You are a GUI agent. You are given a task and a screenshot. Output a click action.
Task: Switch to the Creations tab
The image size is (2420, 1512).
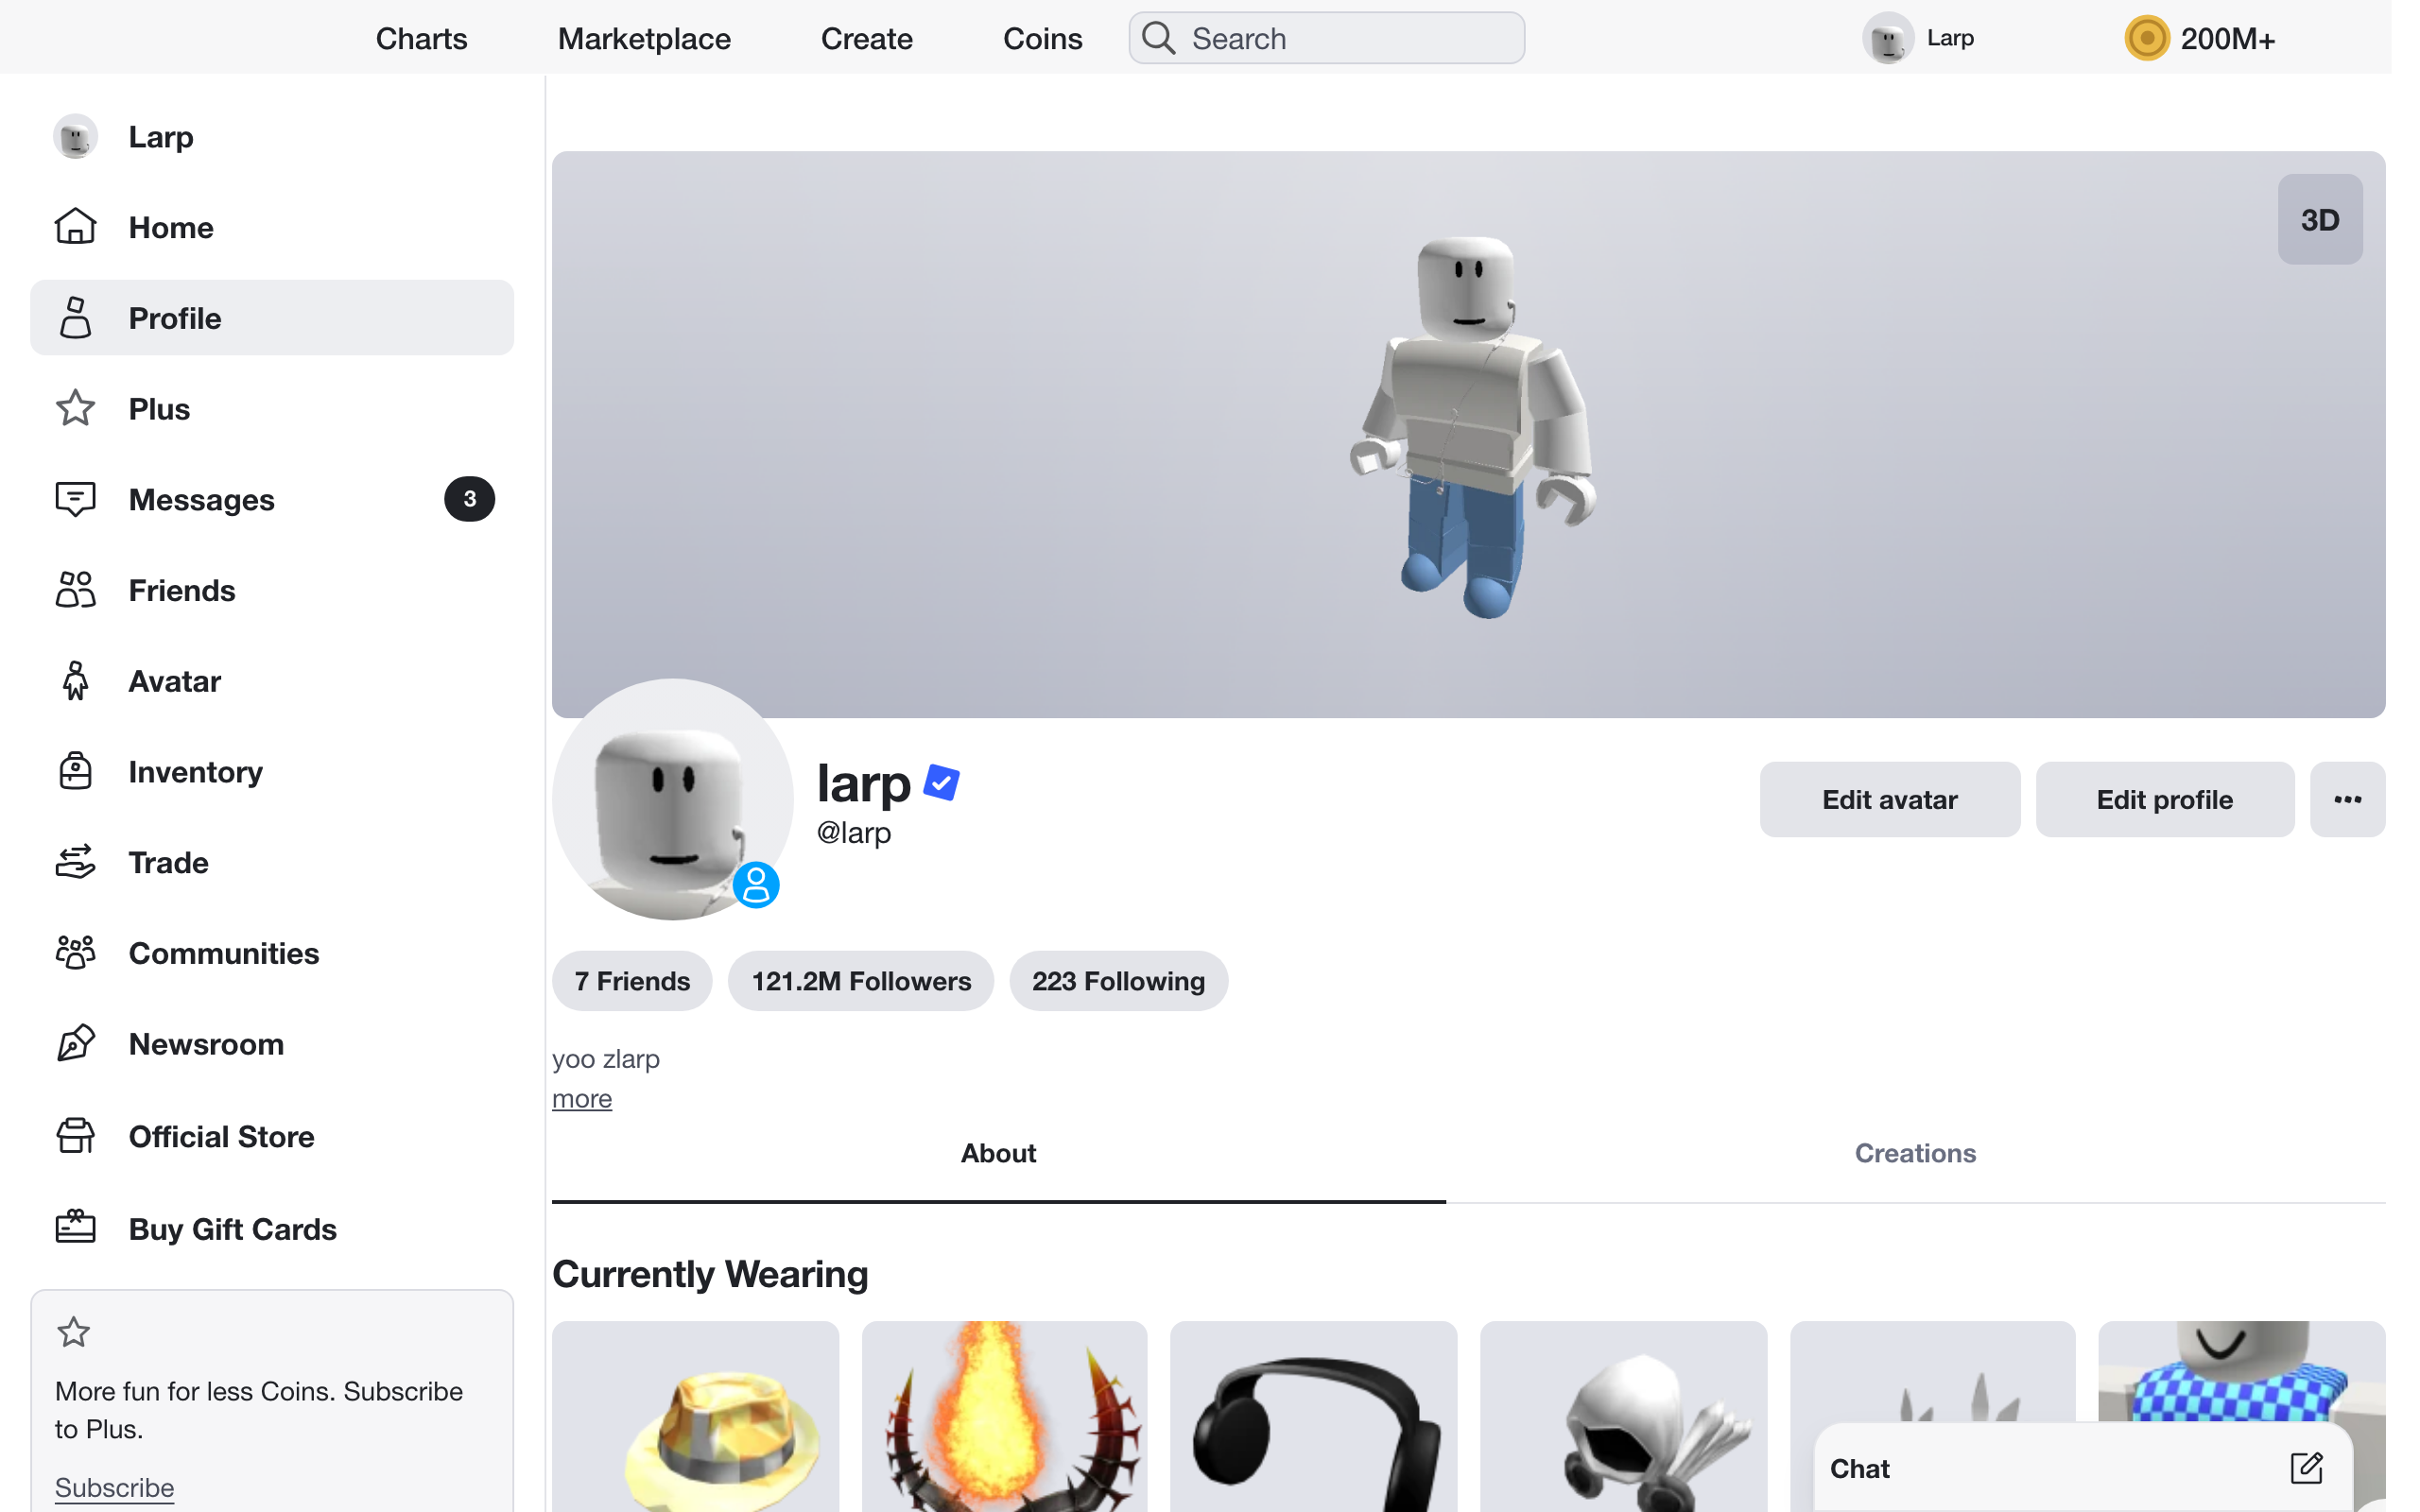1915,1153
